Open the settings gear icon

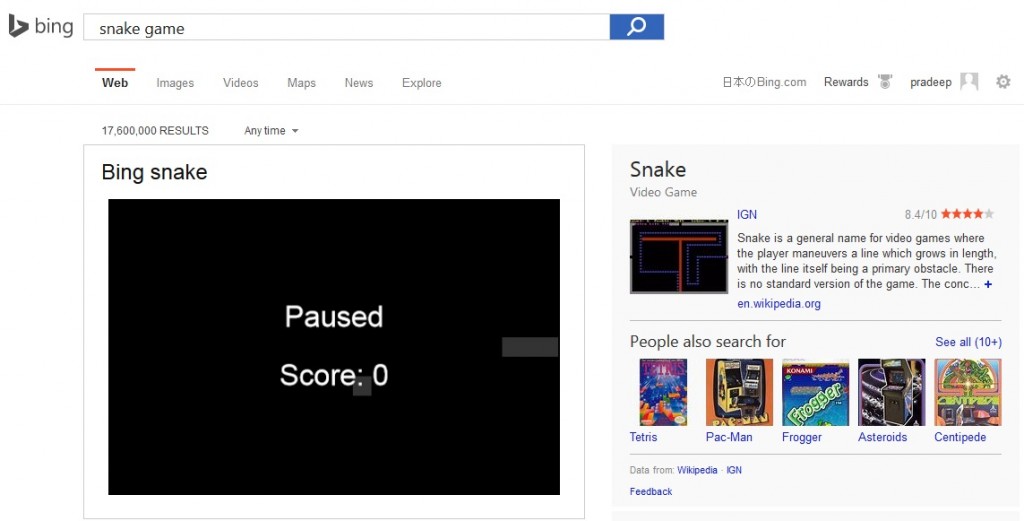(1003, 82)
